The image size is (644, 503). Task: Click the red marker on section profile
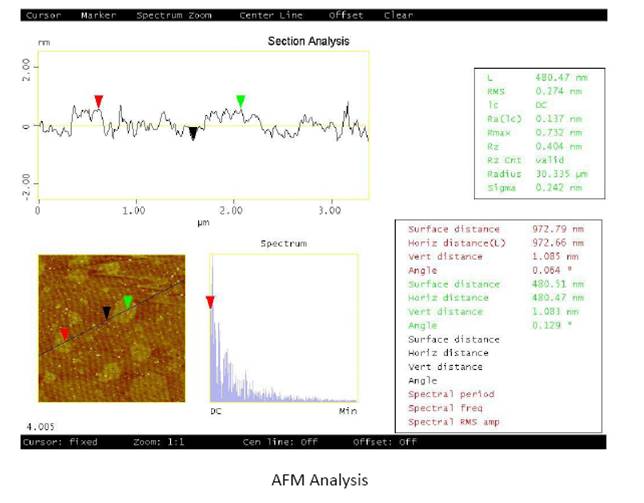[x=98, y=101]
